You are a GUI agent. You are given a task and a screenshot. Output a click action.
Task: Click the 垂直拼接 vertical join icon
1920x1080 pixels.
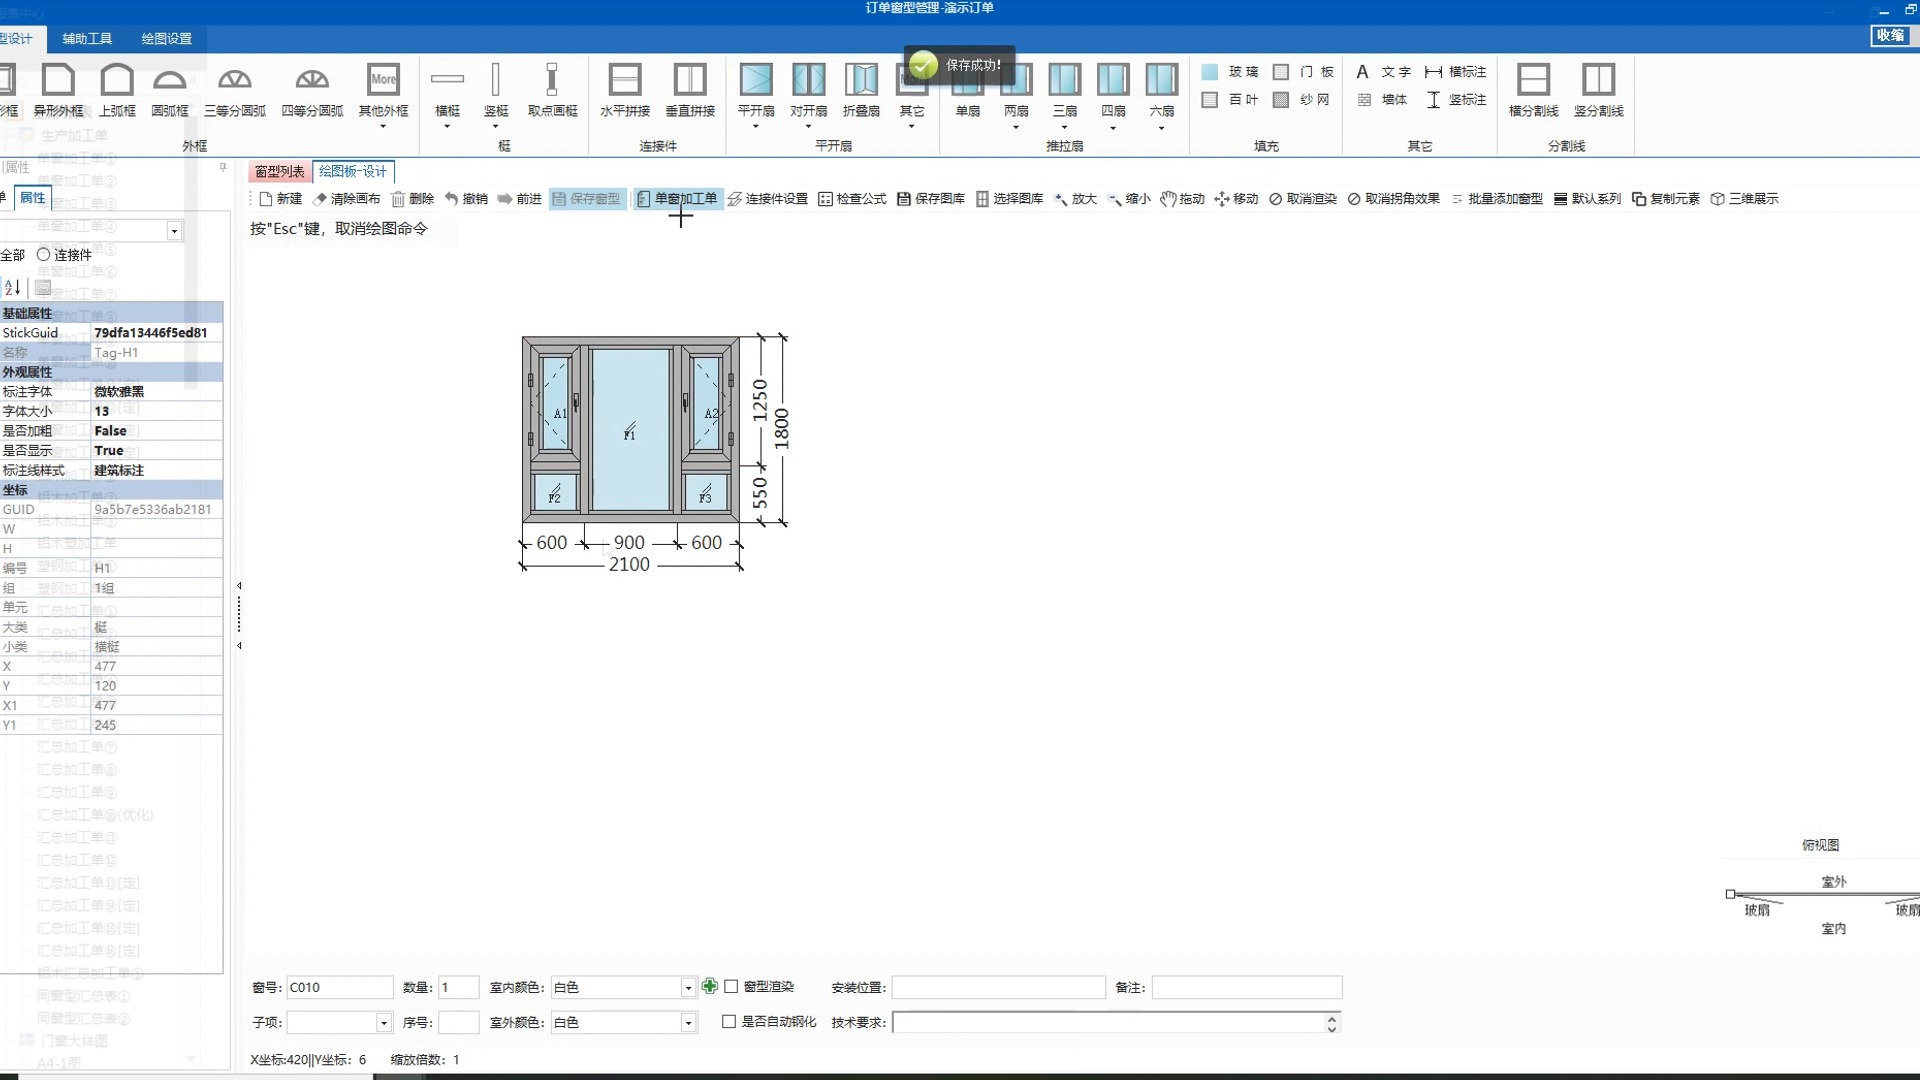coord(692,90)
